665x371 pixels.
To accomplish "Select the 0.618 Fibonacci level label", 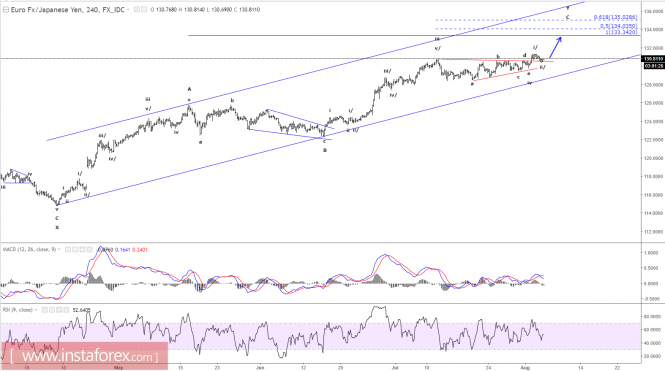I will (615, 17).
